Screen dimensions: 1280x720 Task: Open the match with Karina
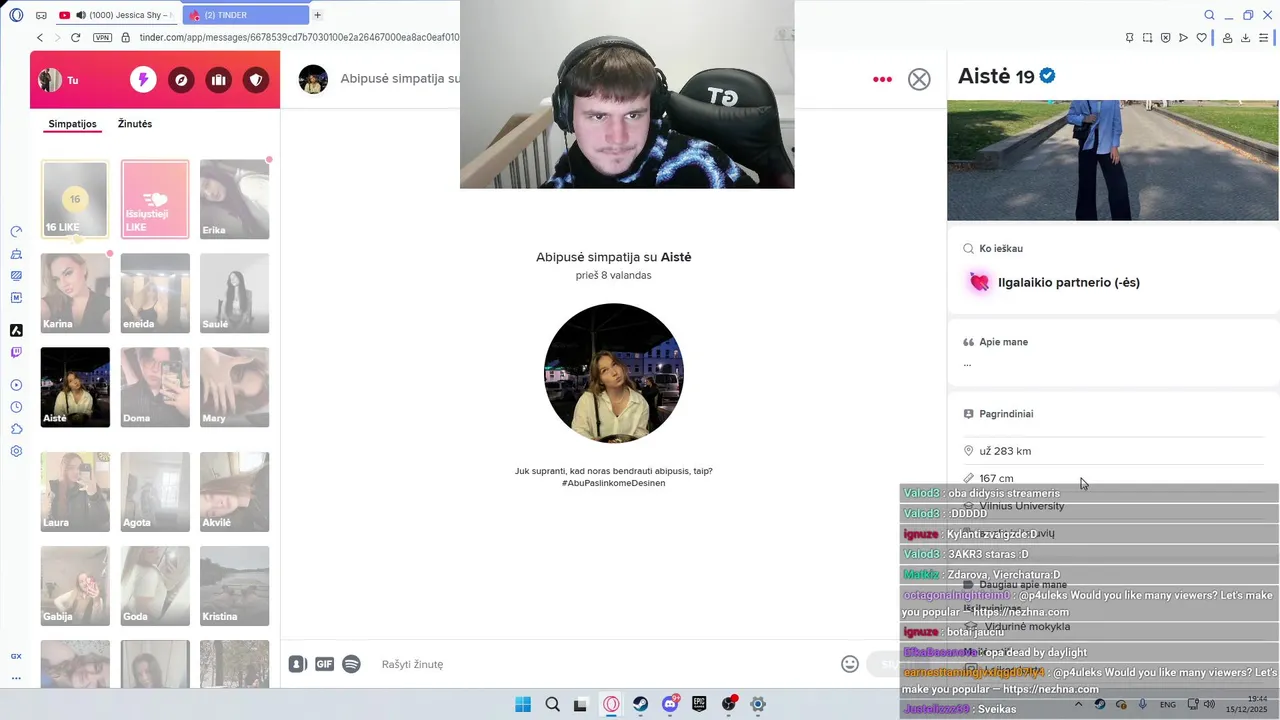click(75, 293)
